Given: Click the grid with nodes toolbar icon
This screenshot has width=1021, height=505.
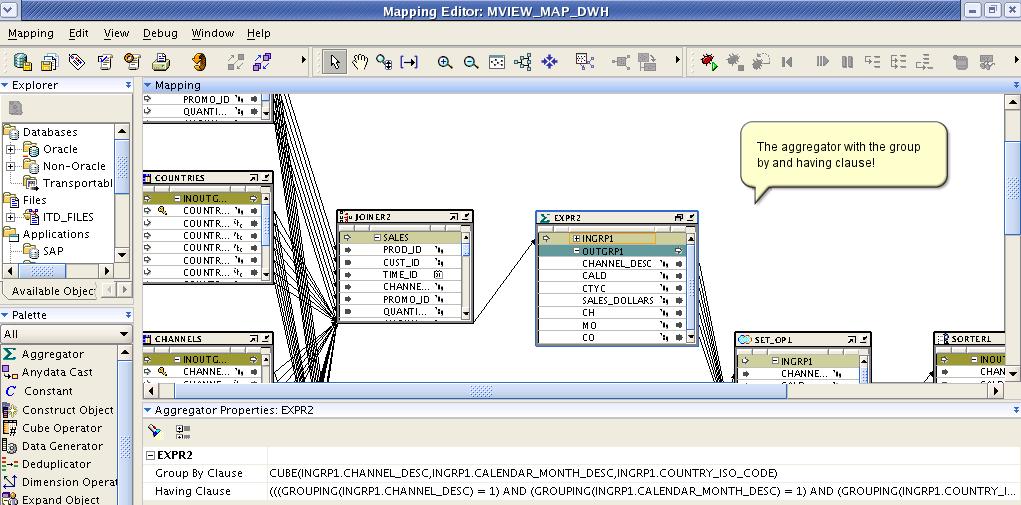Looking at the screenshot, I should pos(585,62).
